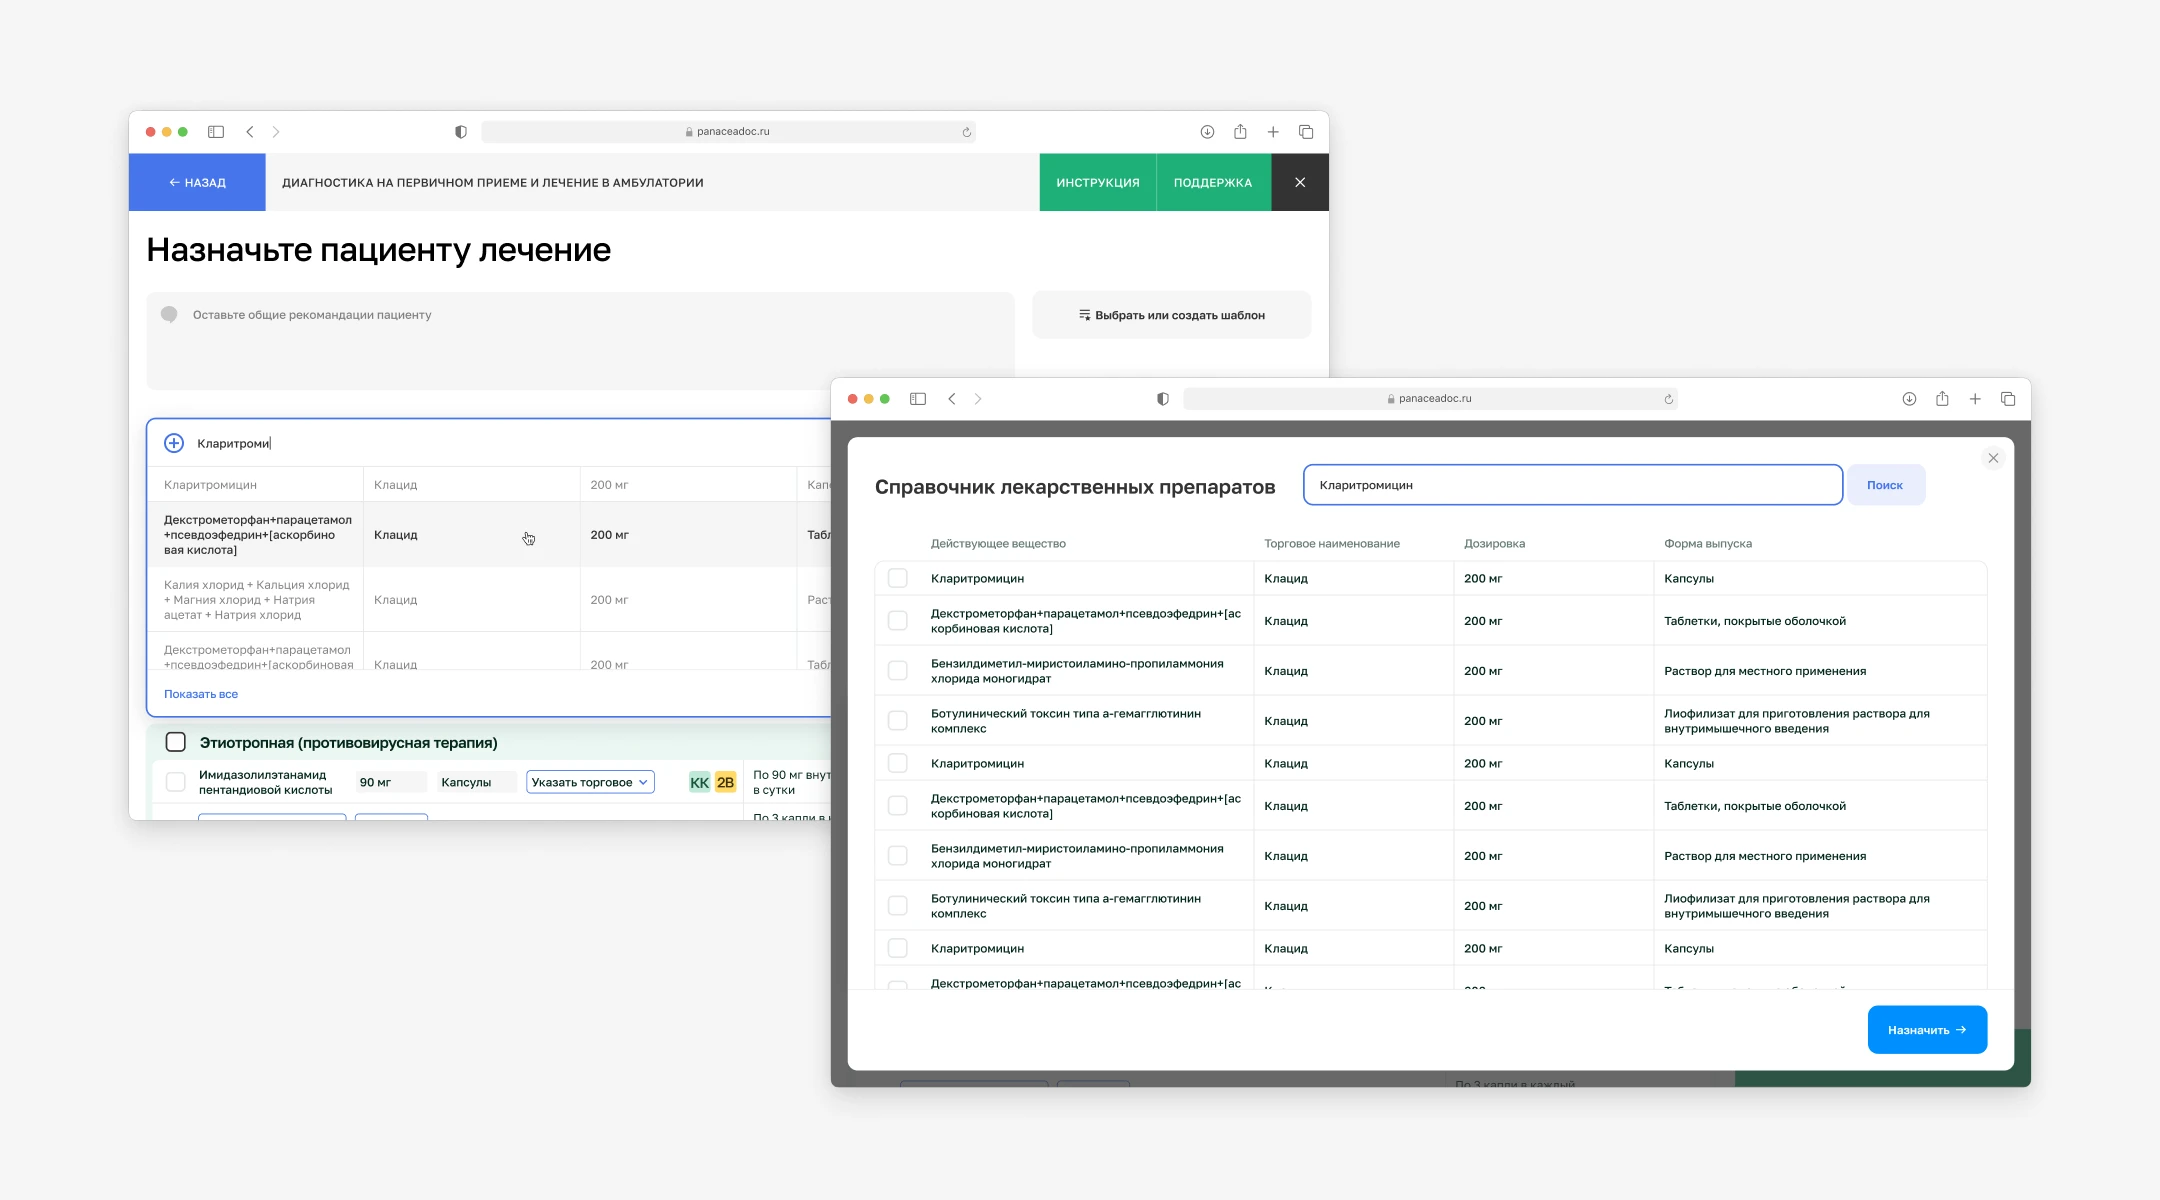Open the 90 мг dosage field
Screen dimensions: 2160x1200
[390, 782]
